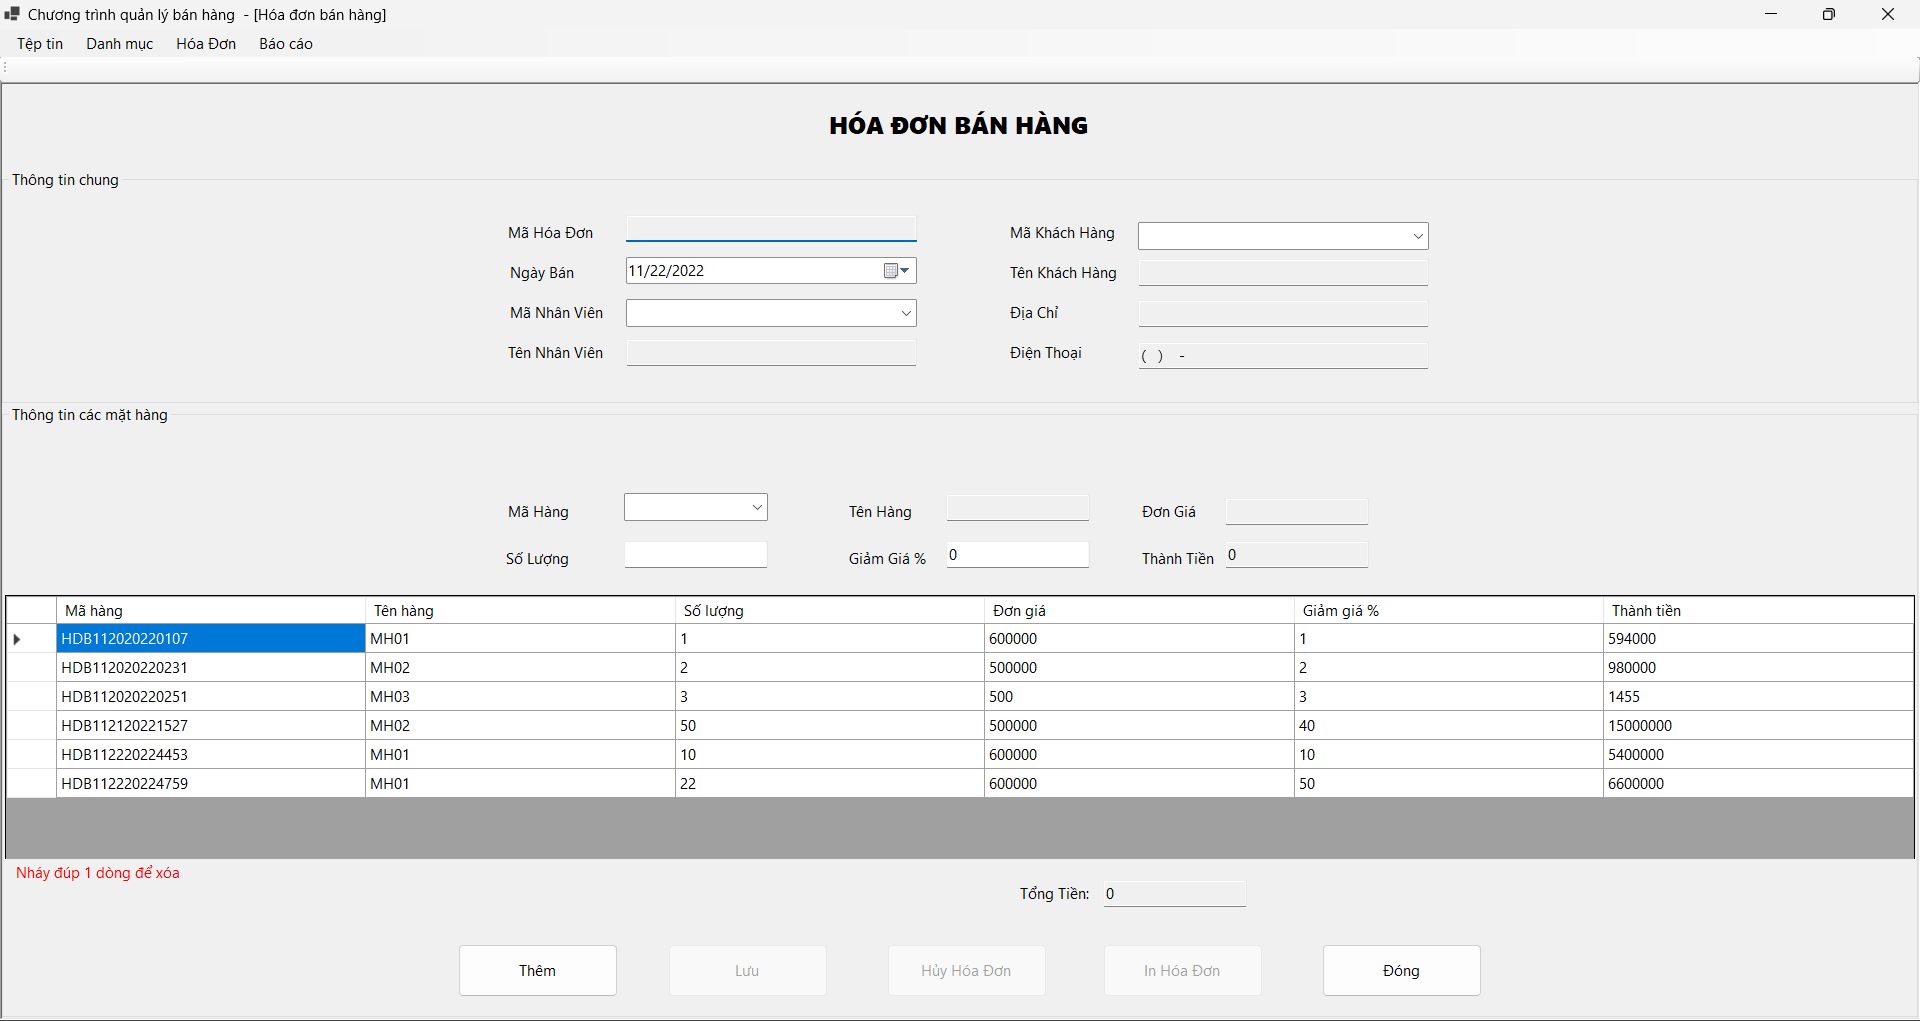Open the Mã Hàng dropdown

756,507
